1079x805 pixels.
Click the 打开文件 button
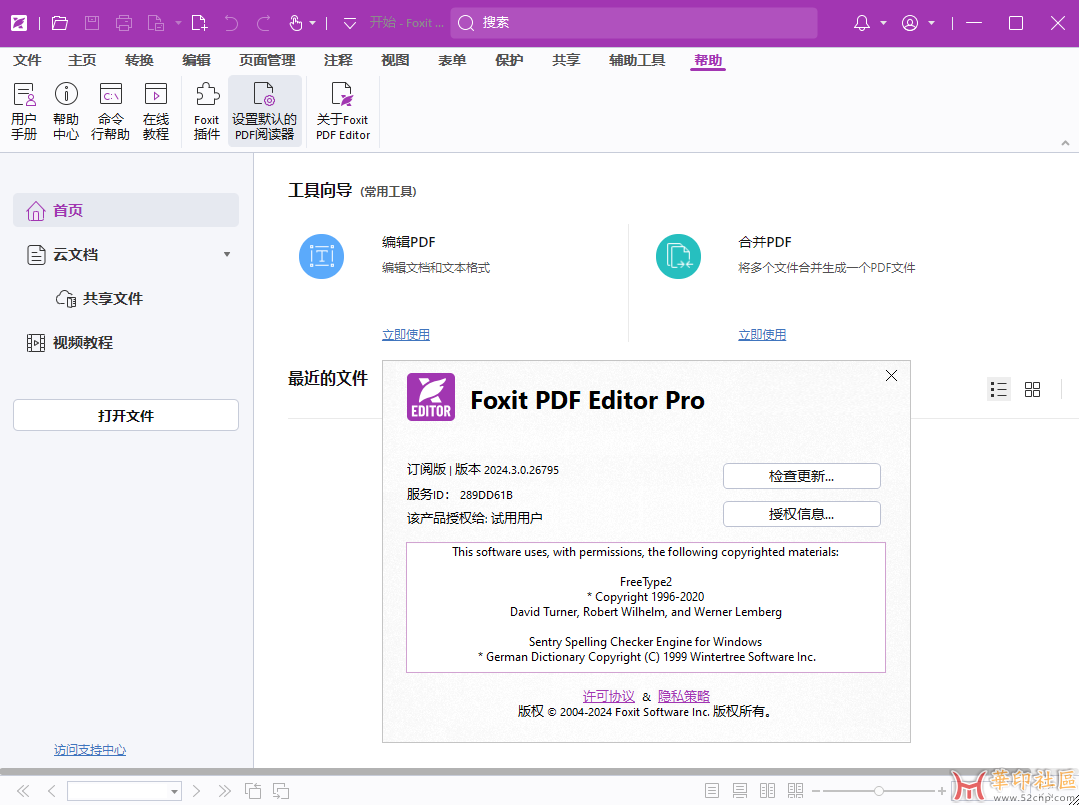(x=126, y=416)
